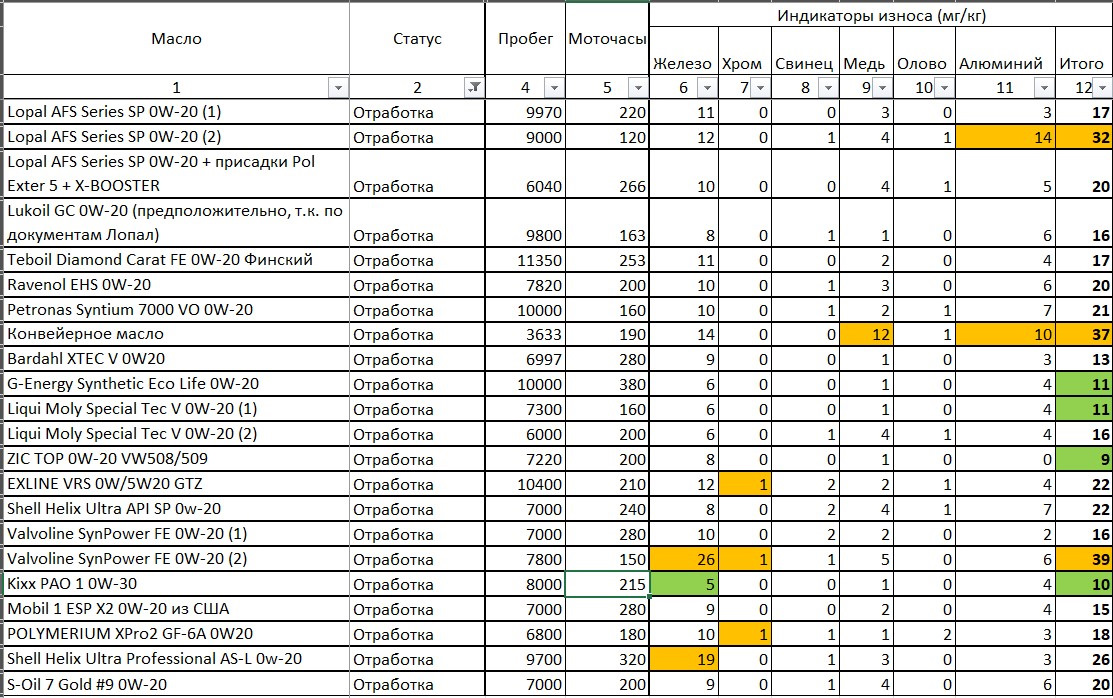
Task: Click cell 'Shell Helix Ultra API SP 0w-20'
Action: [176, 508]
